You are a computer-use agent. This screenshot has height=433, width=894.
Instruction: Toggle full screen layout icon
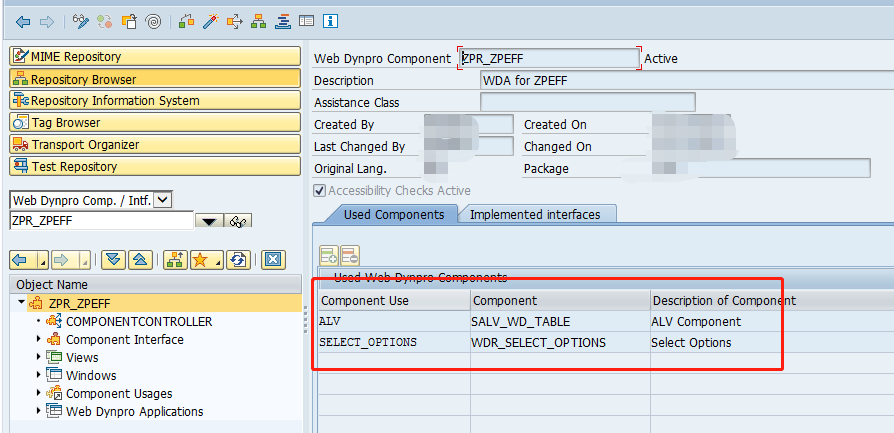307,22
